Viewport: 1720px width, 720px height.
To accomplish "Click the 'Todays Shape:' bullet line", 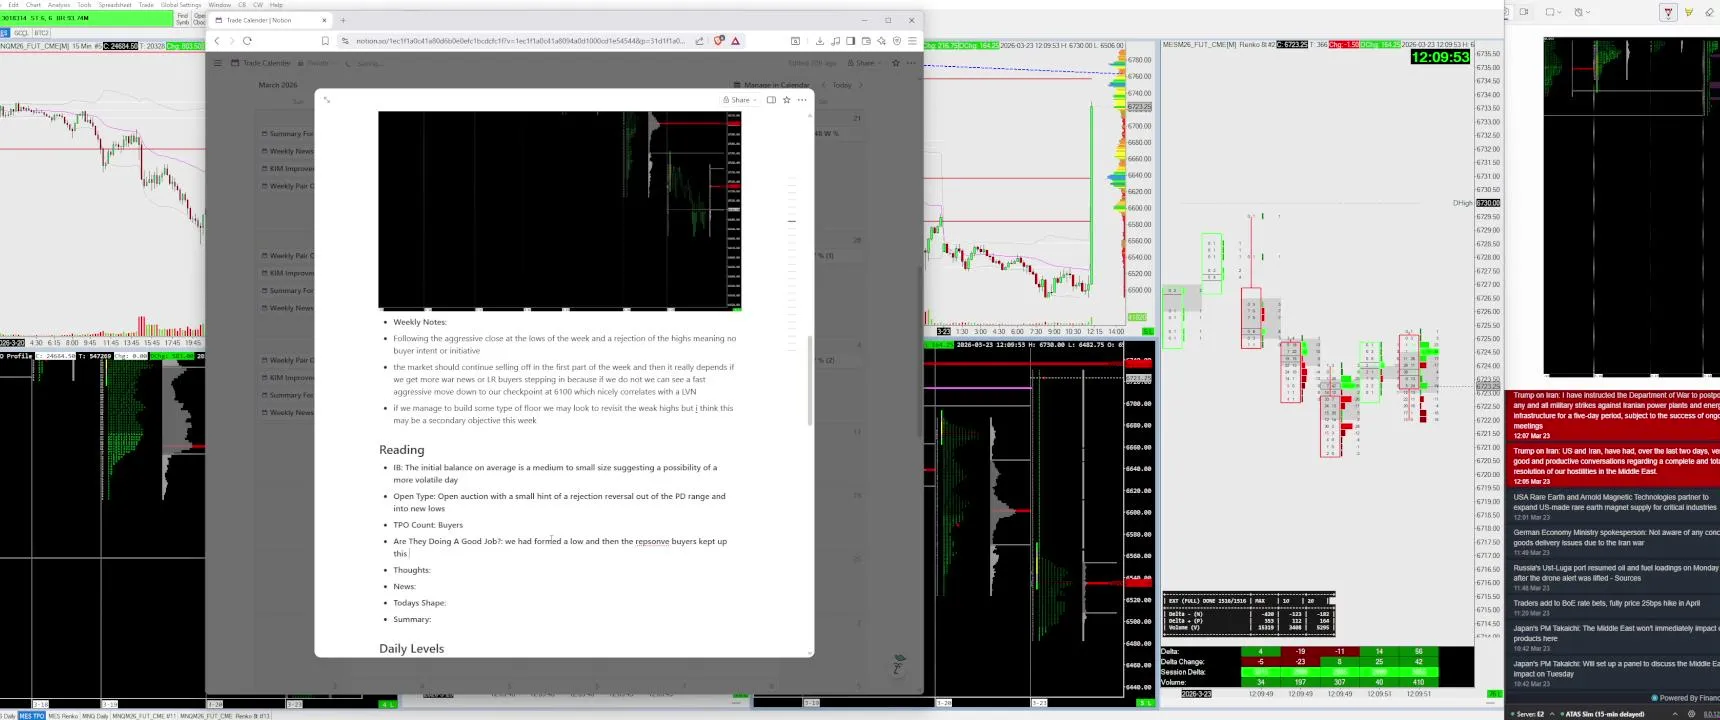I will 419,603.
